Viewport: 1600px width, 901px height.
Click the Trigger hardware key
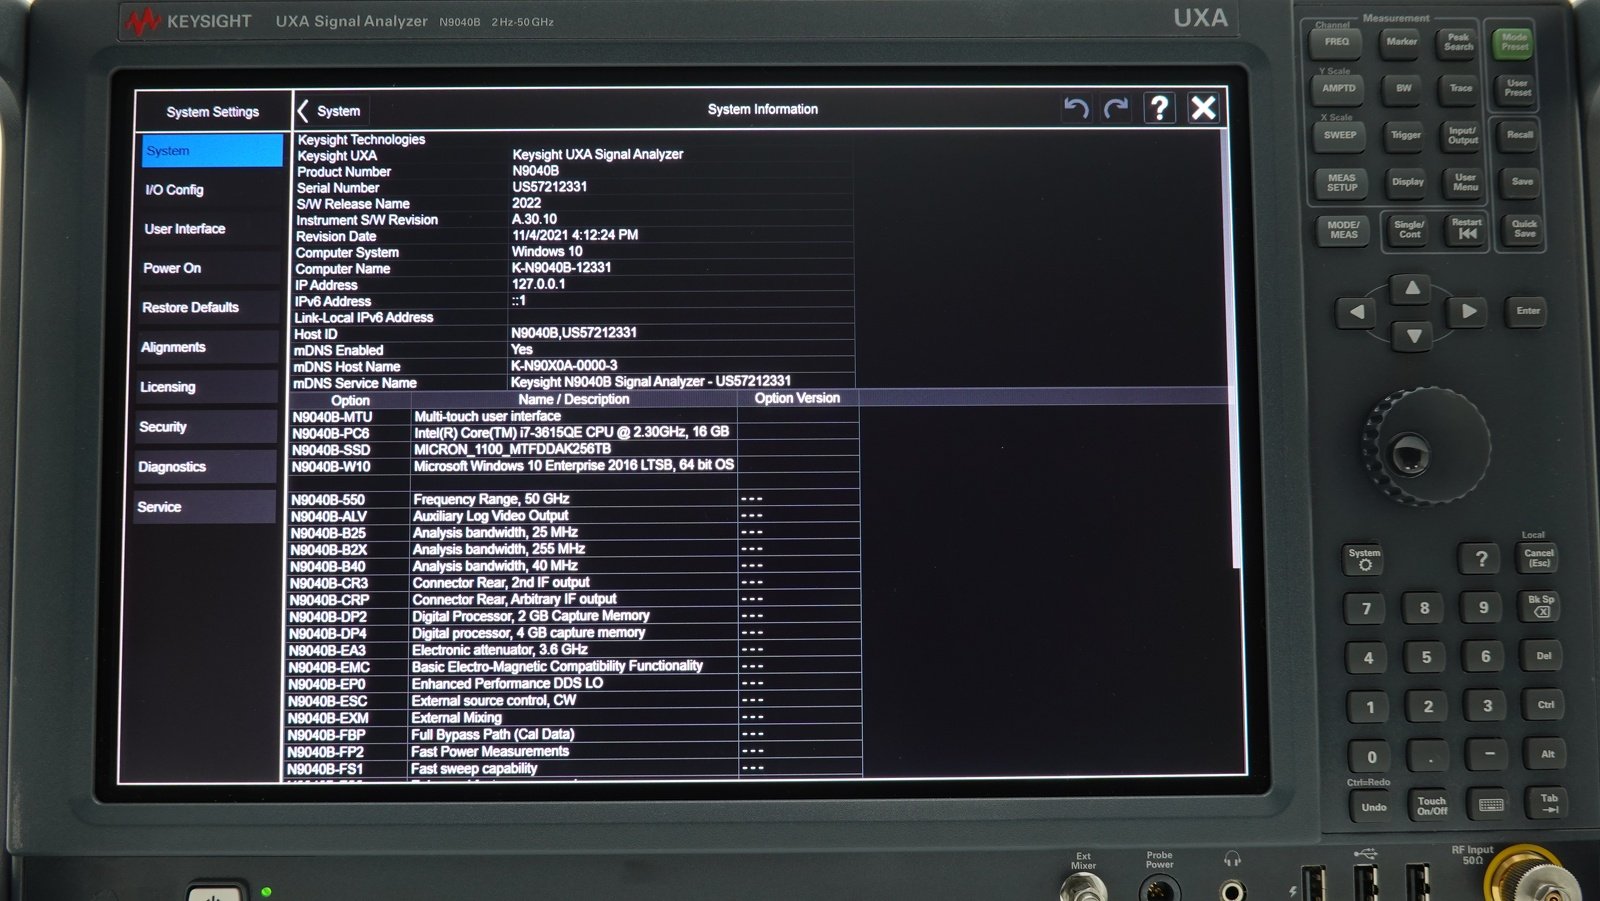(1405, 135)
